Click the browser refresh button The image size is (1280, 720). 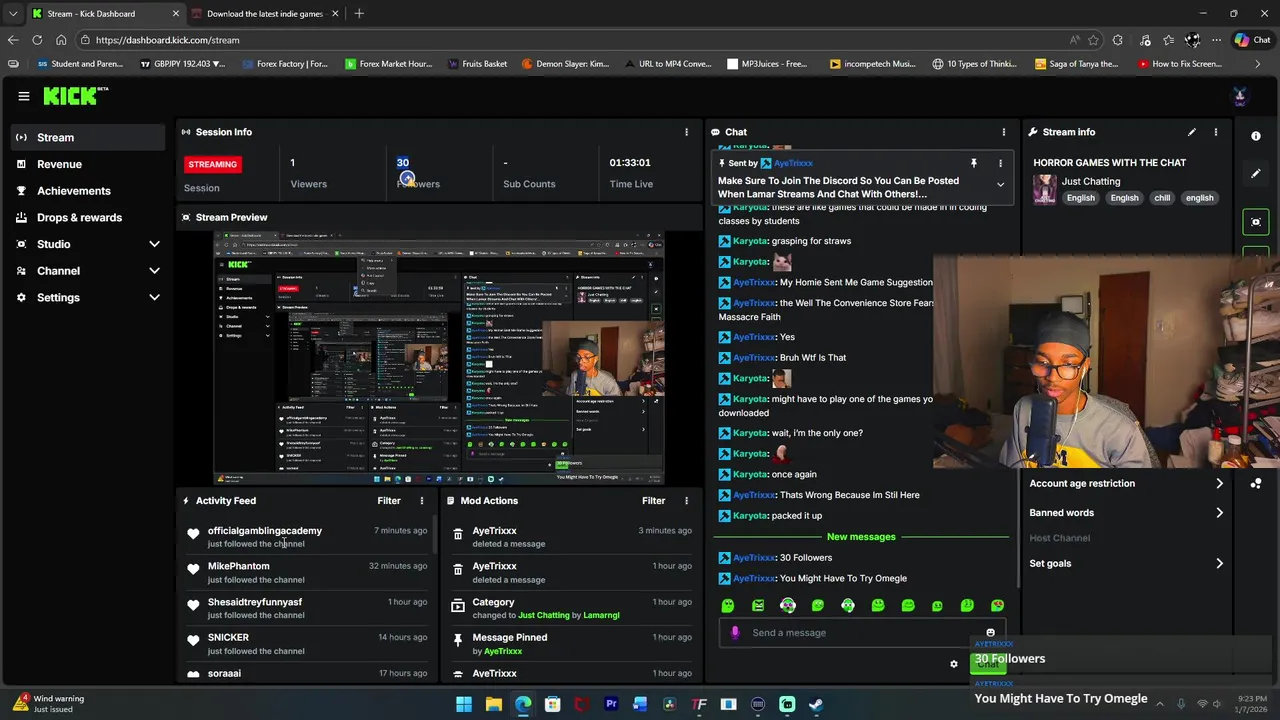pos(37,40)
